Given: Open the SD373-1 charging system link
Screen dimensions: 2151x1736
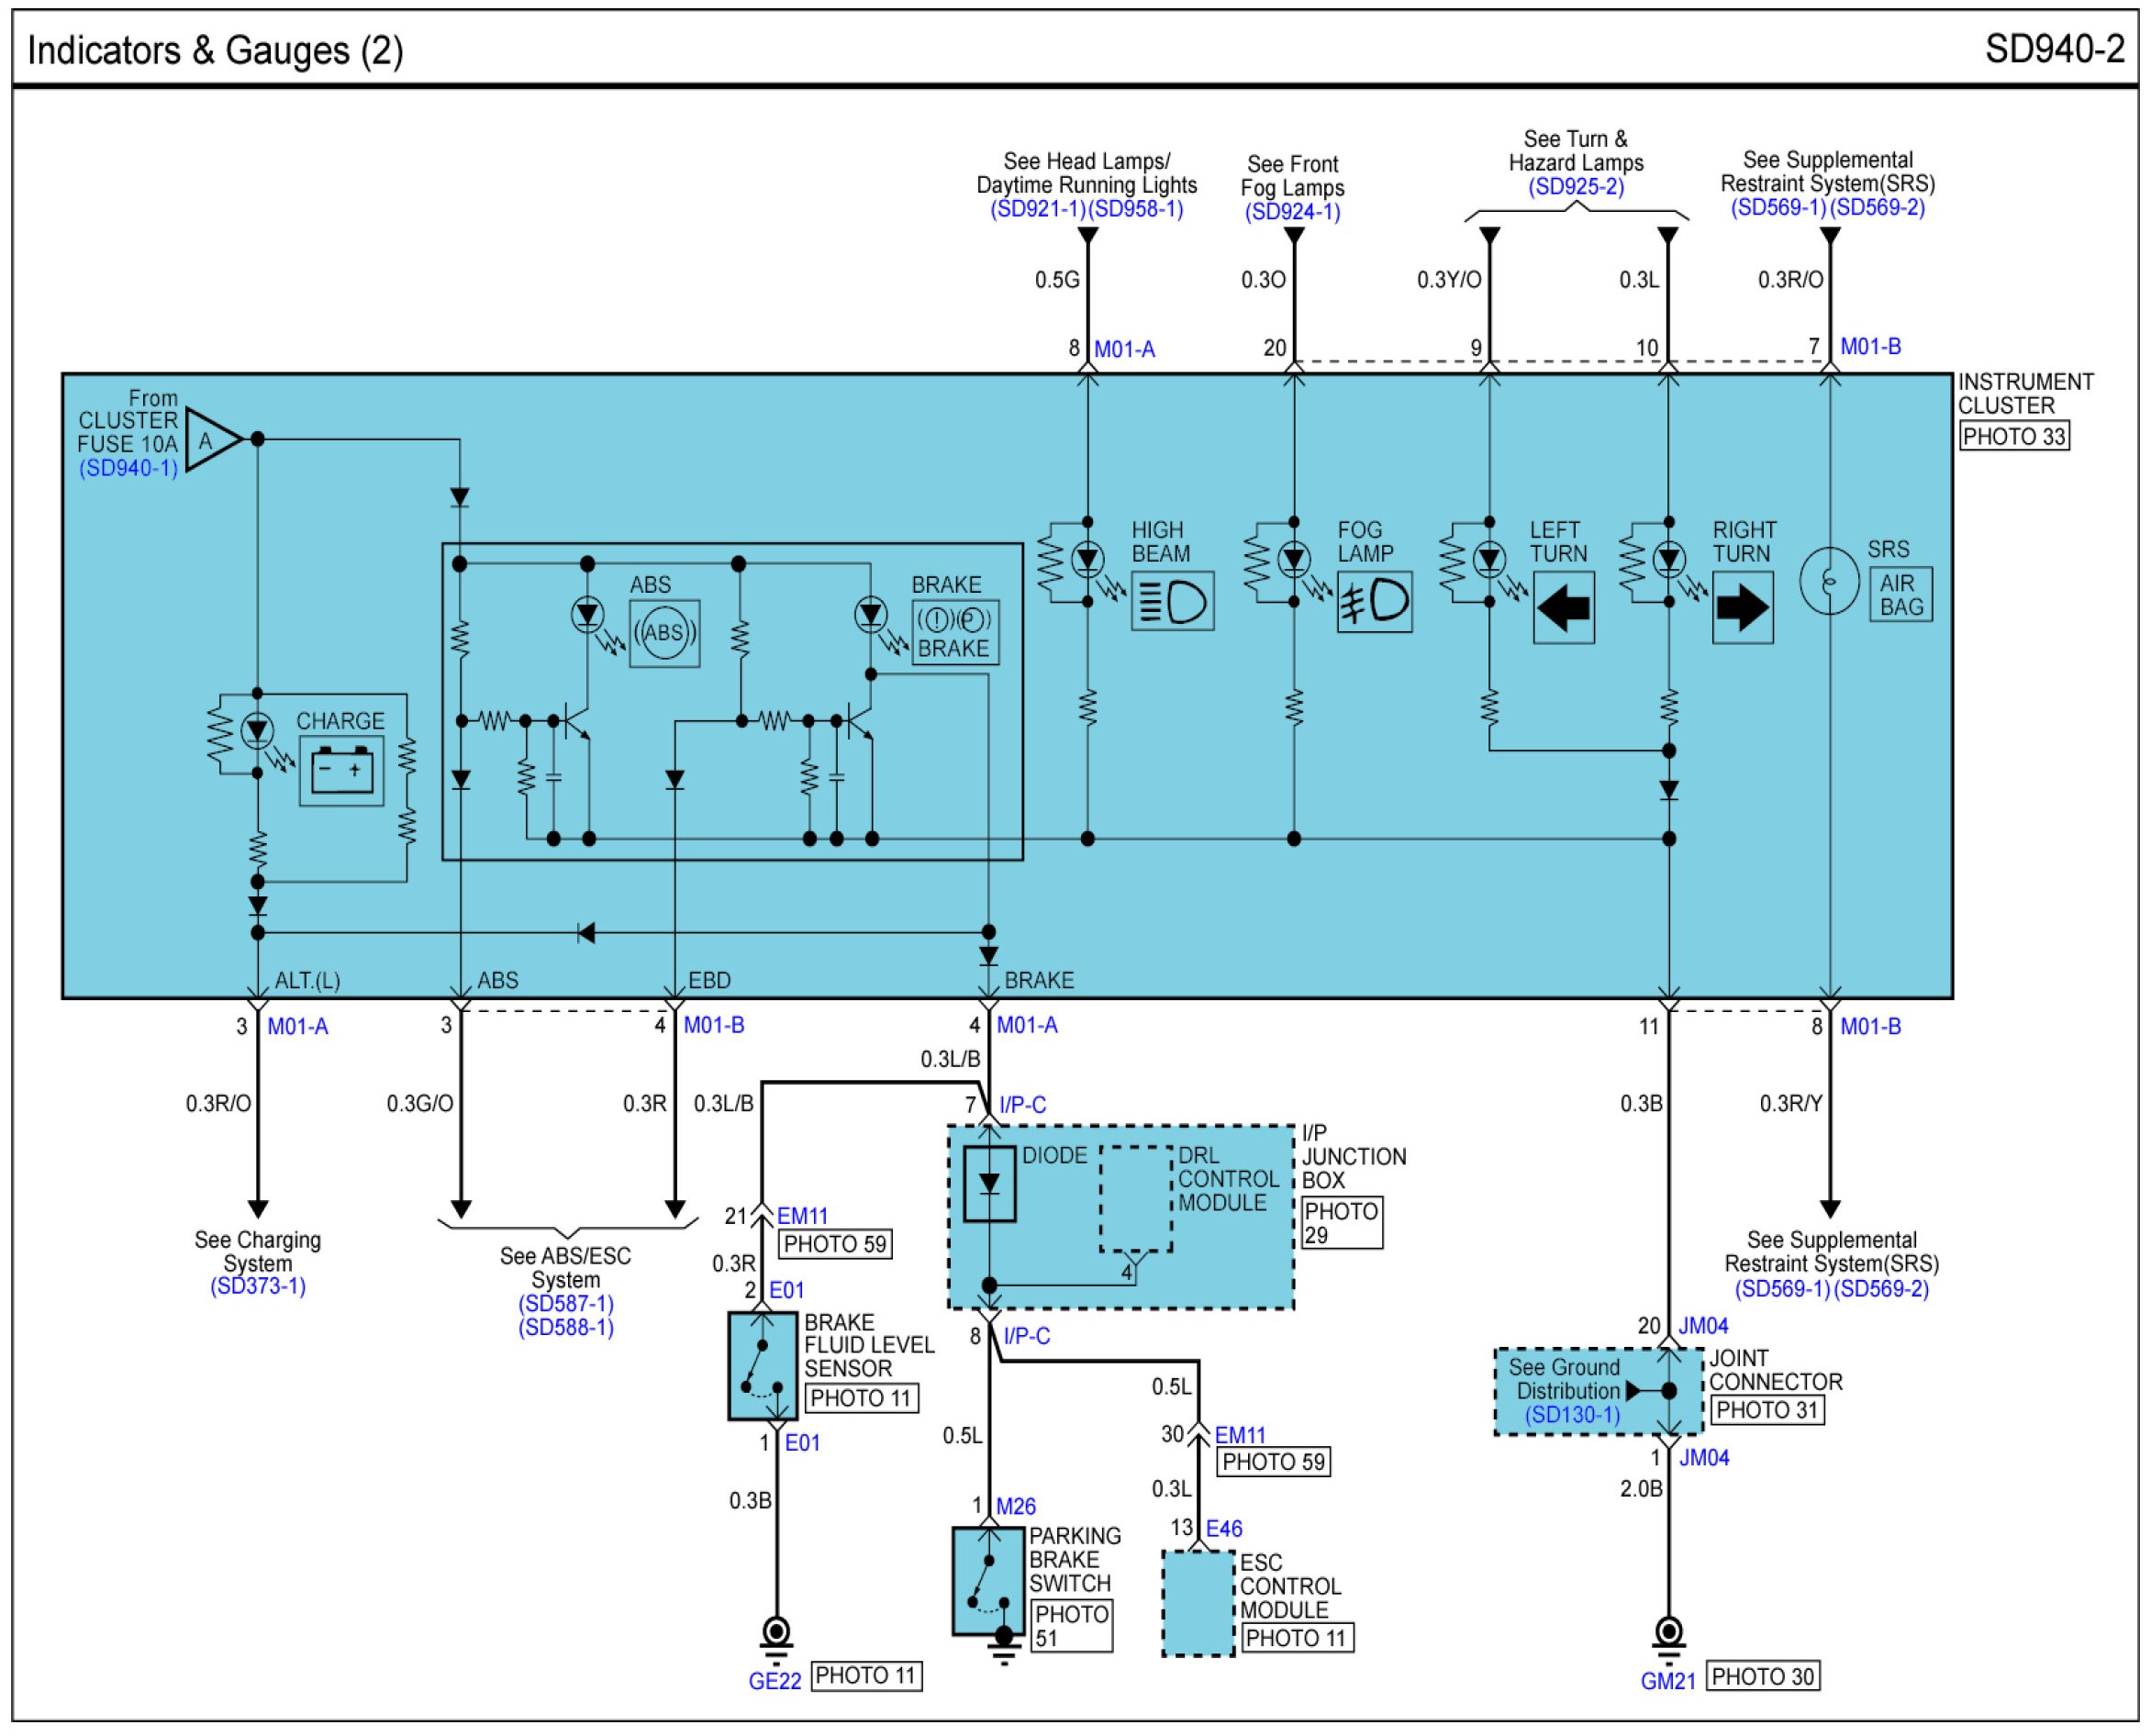Looking at the screenshot, I should [258, 1287].
